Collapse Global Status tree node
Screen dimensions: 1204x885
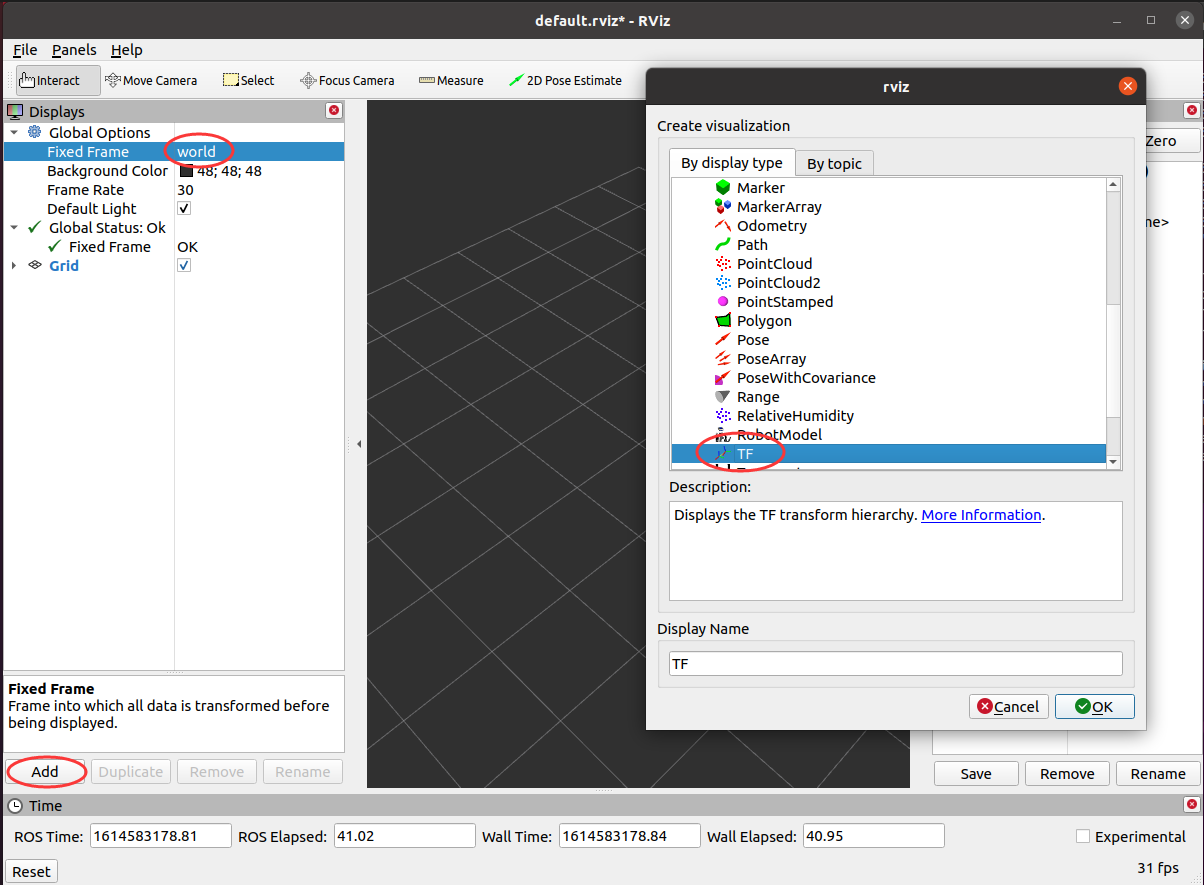point(15,228)
